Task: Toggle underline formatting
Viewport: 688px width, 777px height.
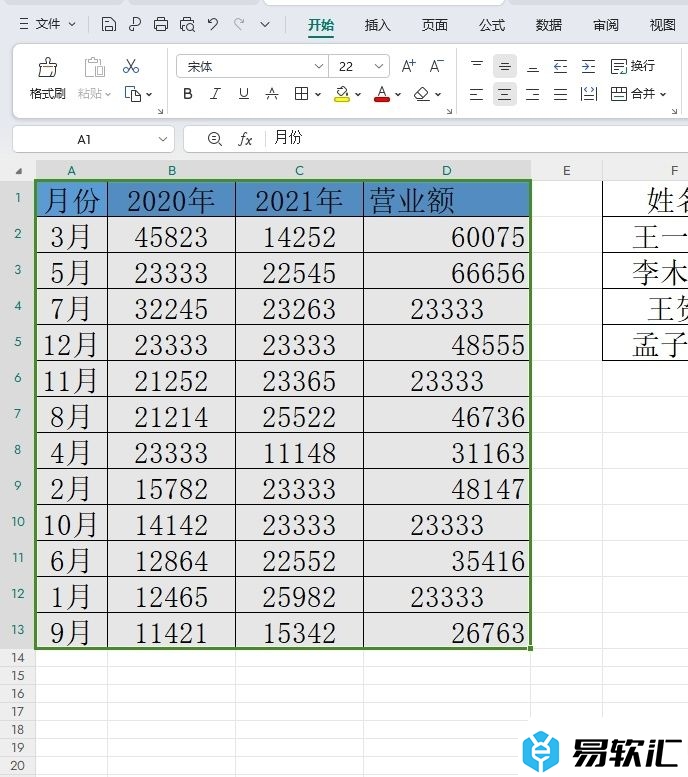Action: (243, 94)
